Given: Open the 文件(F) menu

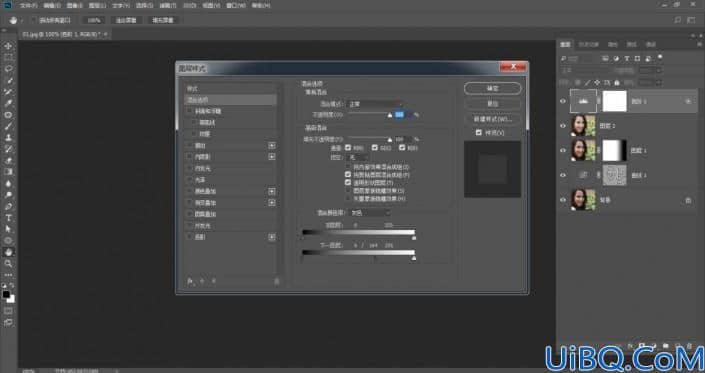Looking at the screenshot, I should point(29,6).
